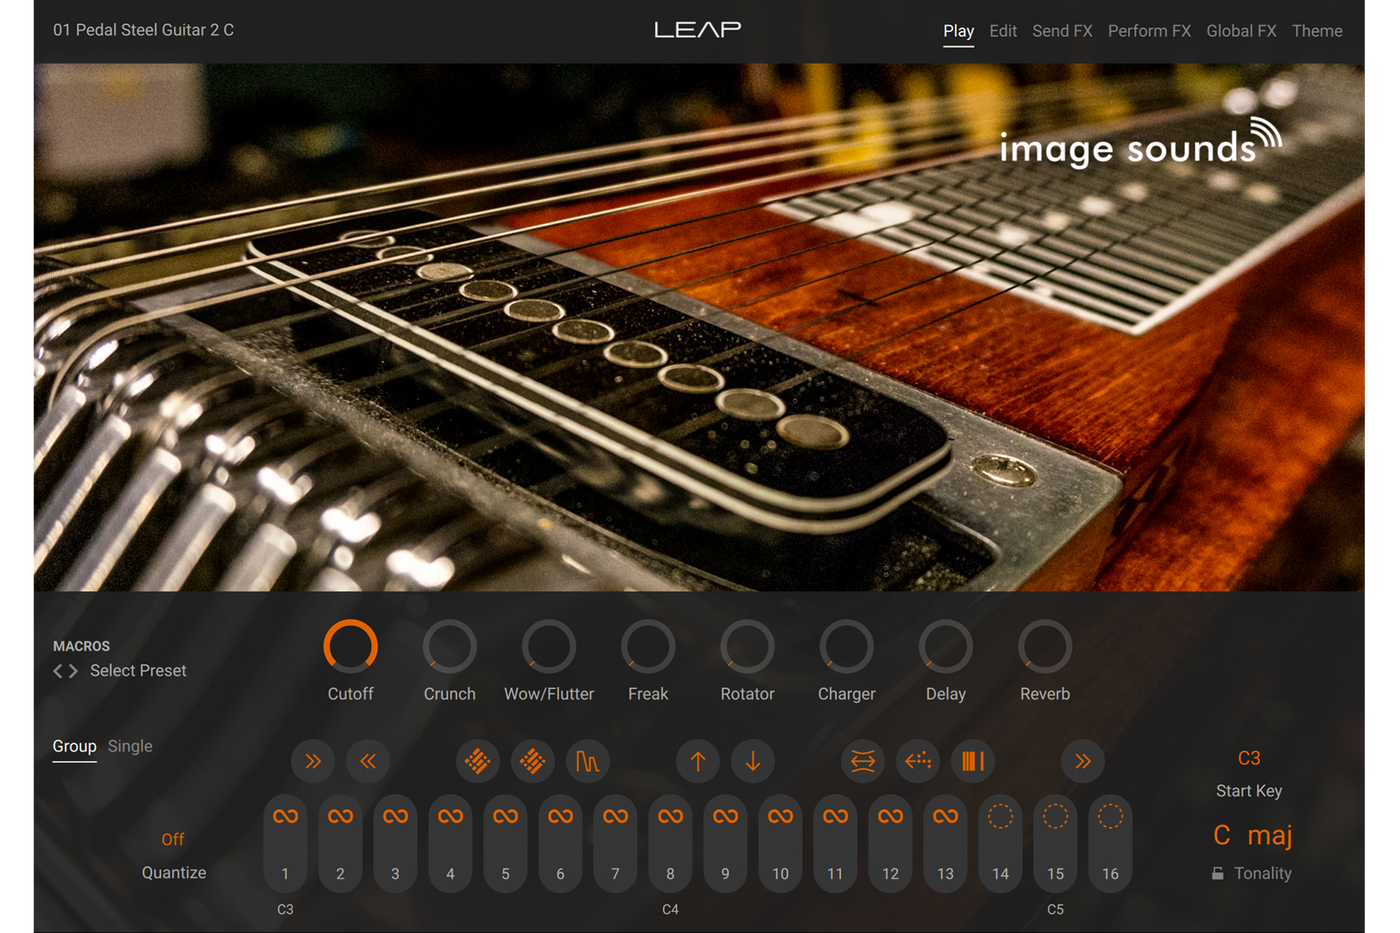Click the up arrow pitch icon
1400x933 pixels.
(x=698, y=762)
